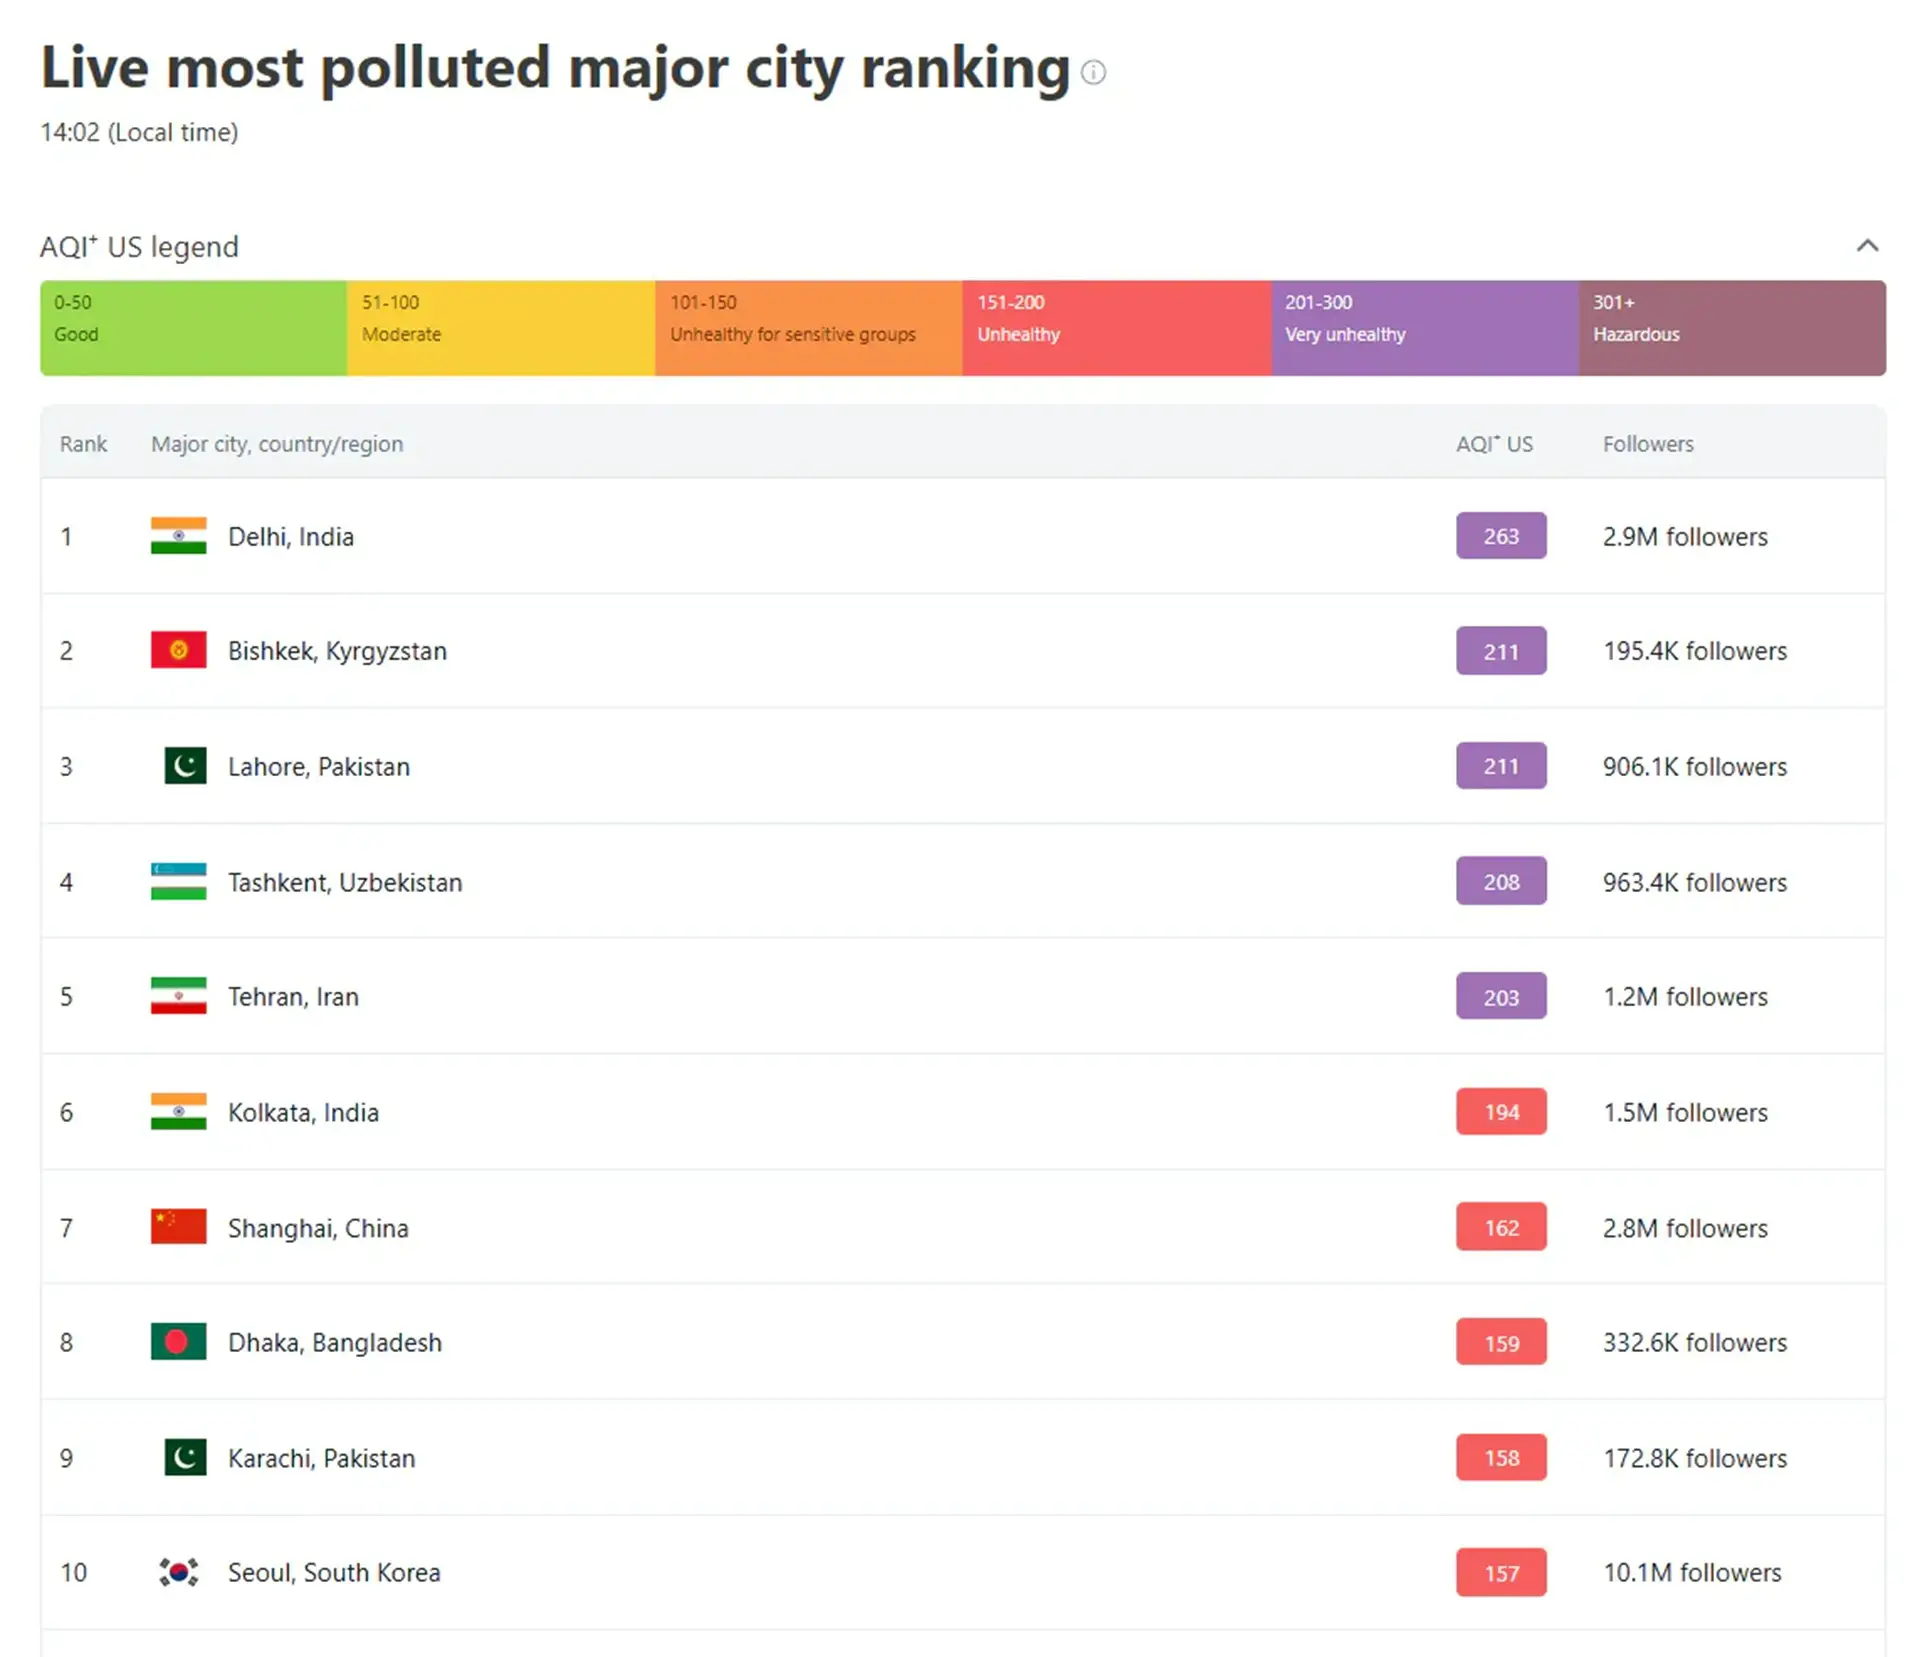Click the China flag icon

[x=178, y=1227]
